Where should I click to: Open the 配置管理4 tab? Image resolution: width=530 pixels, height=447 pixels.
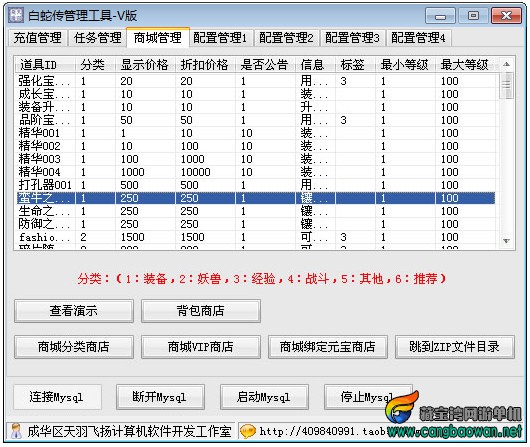point(418,38)
